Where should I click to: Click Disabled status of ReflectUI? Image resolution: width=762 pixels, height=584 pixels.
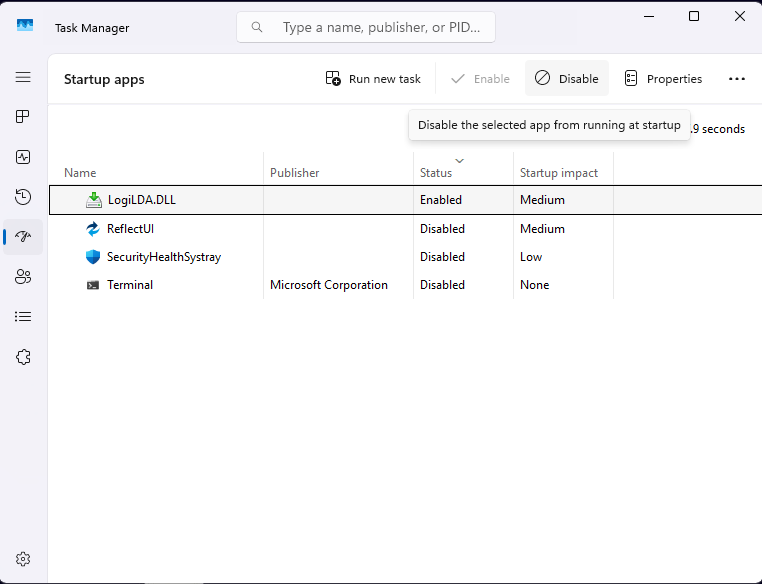[x=442, y=229]
